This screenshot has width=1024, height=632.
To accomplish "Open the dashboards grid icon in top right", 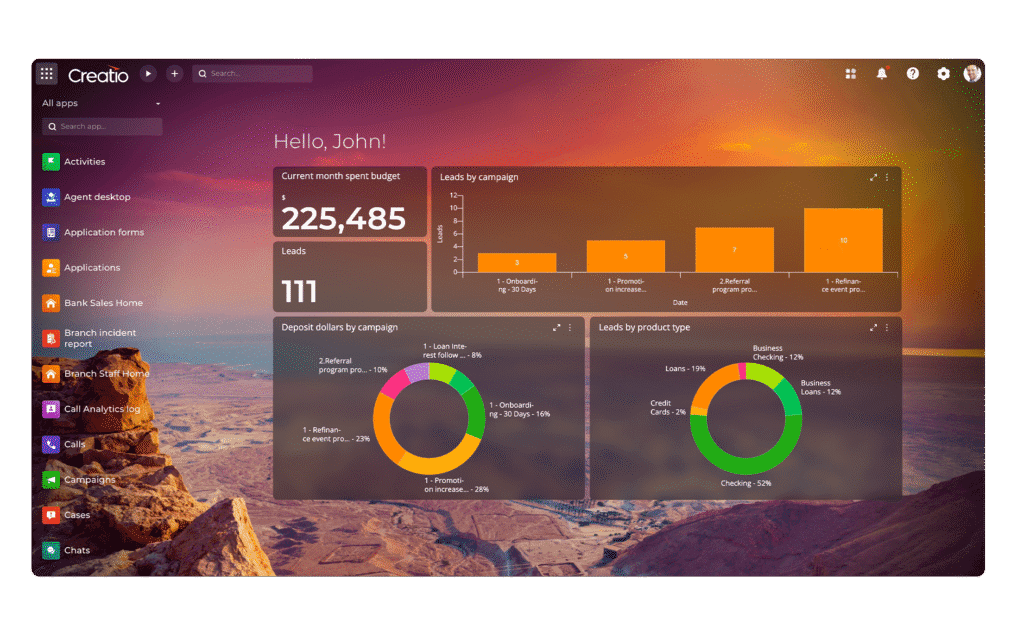I will [x=851, y=74].
